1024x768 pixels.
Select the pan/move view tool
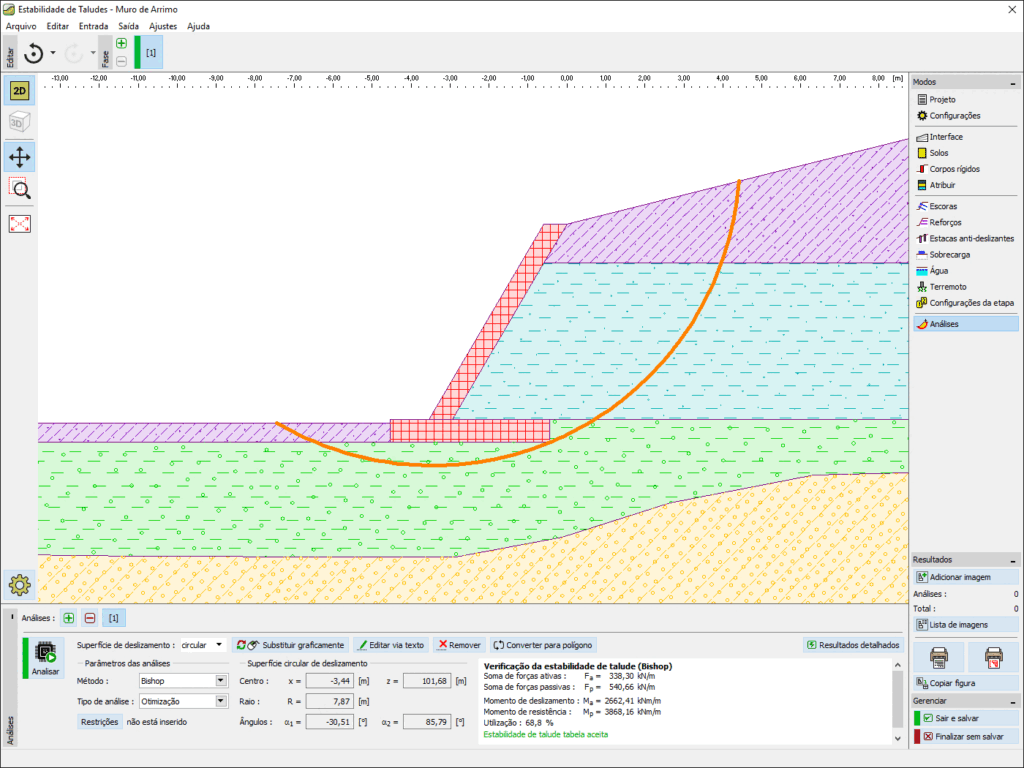19,156
